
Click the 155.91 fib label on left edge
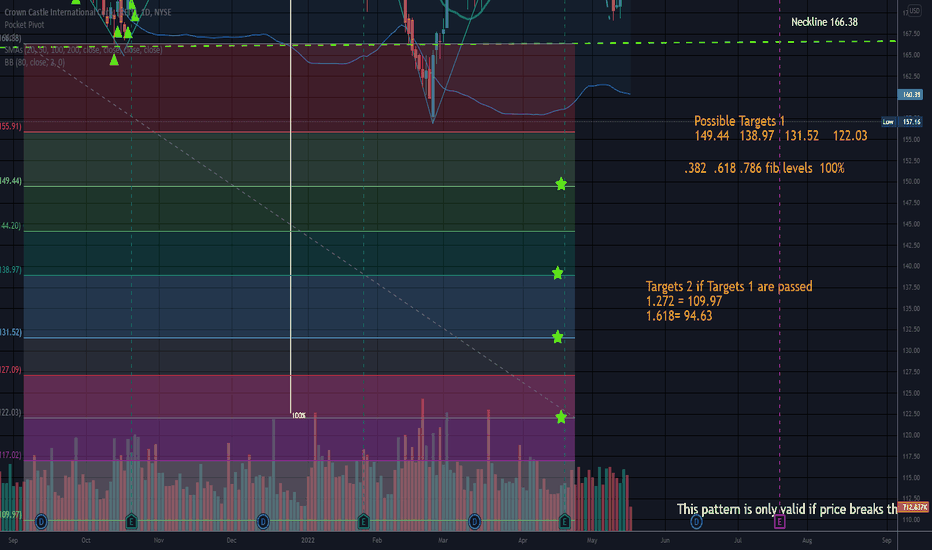11,127
